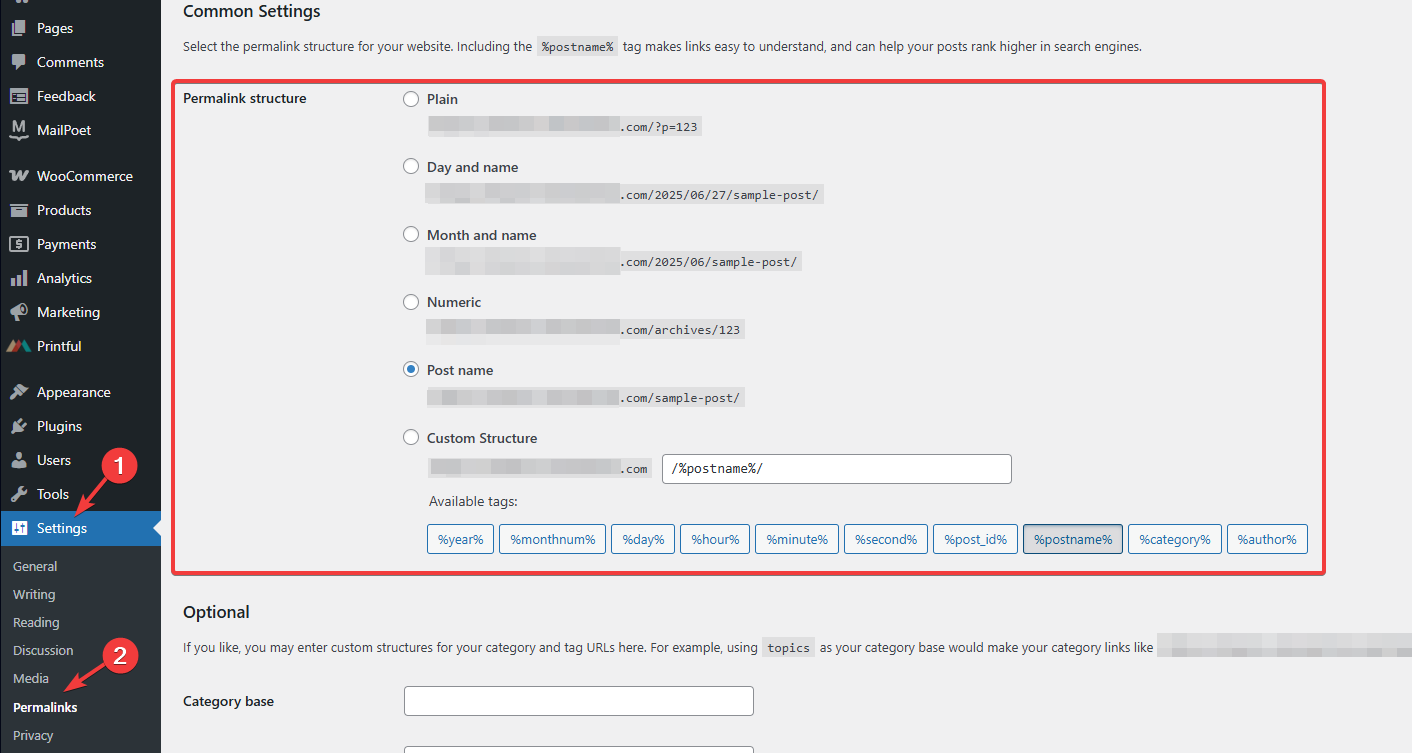1412x753 pixels.
Task: Go to Discussion settings in submenu
Action: coord(43,650)
